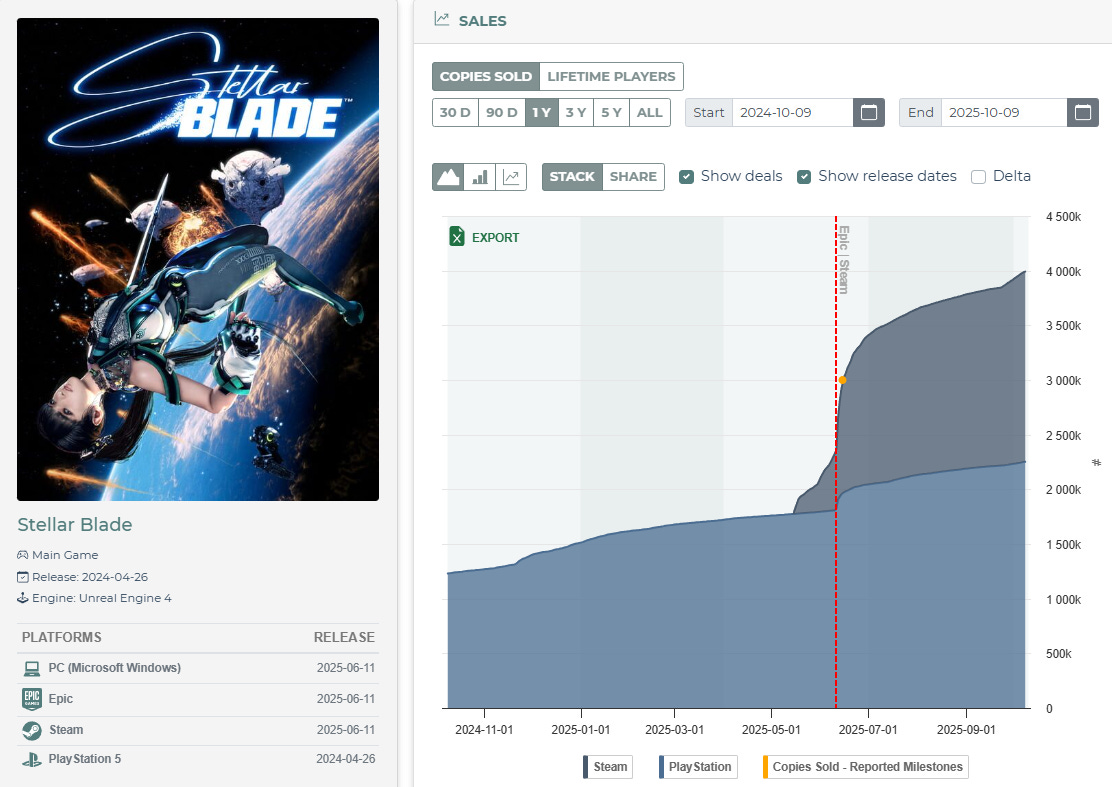Switch to the LIFETIME PLAYERS tab
The height and width of the screenshot is (787, 1112).
611,77
